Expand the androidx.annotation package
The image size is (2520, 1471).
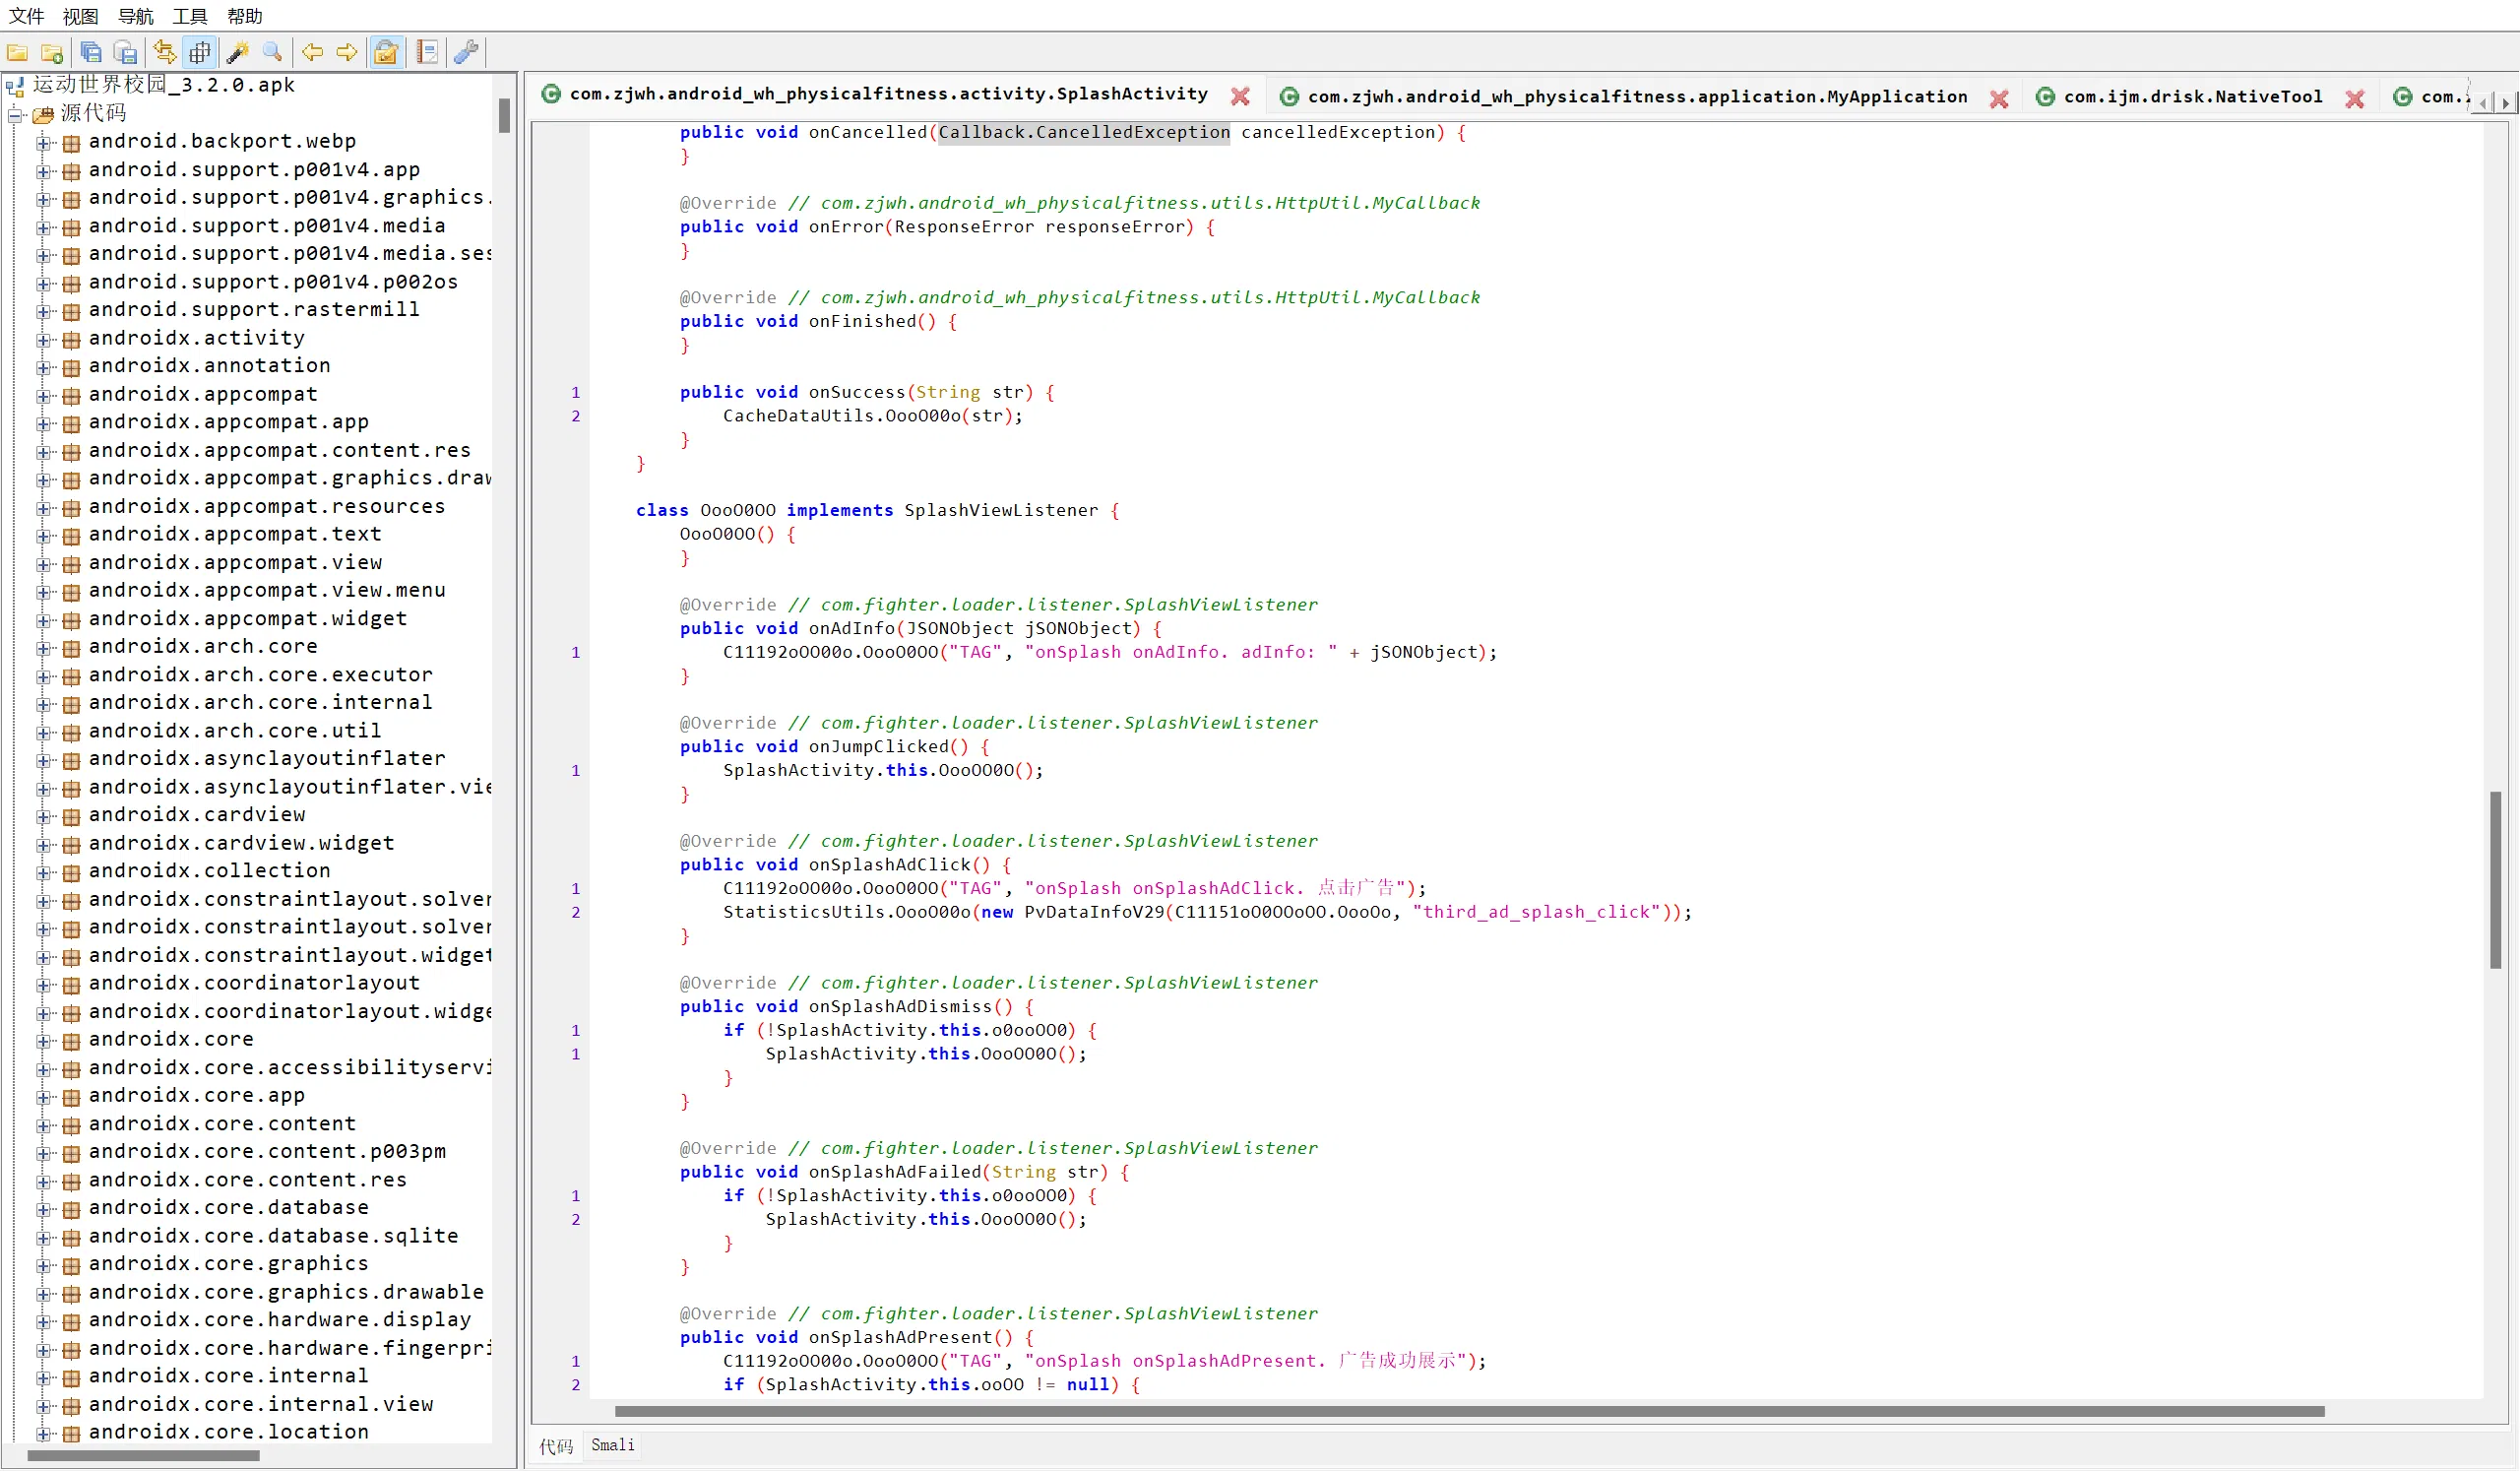point(44,368)
